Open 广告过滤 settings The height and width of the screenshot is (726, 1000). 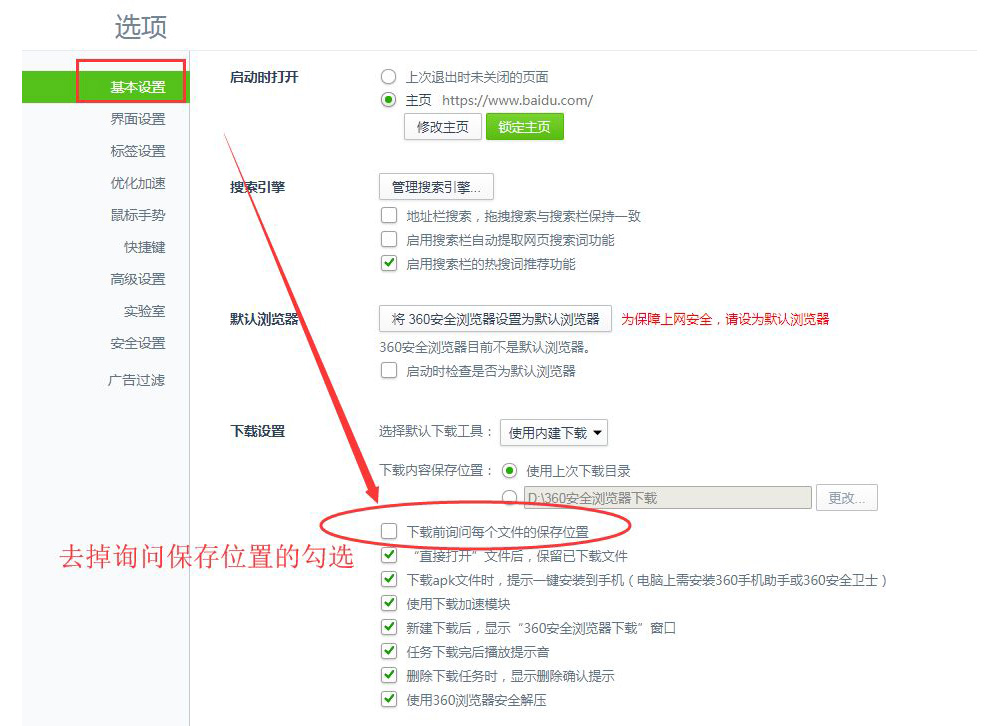tap(136, 380)
